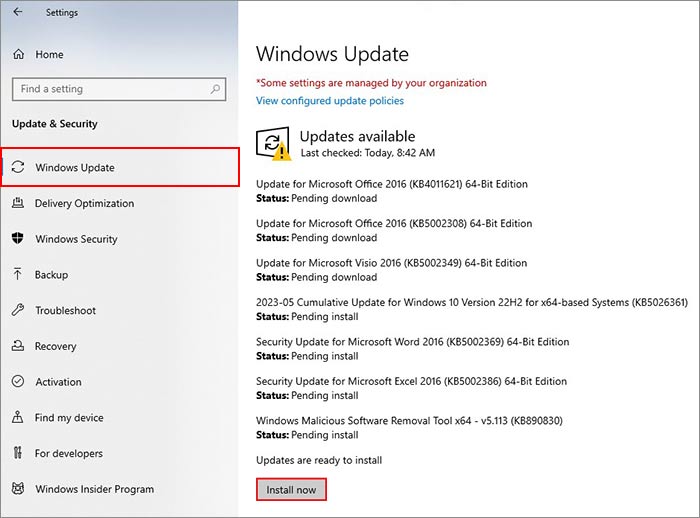This screenshot has width=700, height=518.
Task: Click the Office 2016 KB5002308 update entry
Action: point(394,230)
